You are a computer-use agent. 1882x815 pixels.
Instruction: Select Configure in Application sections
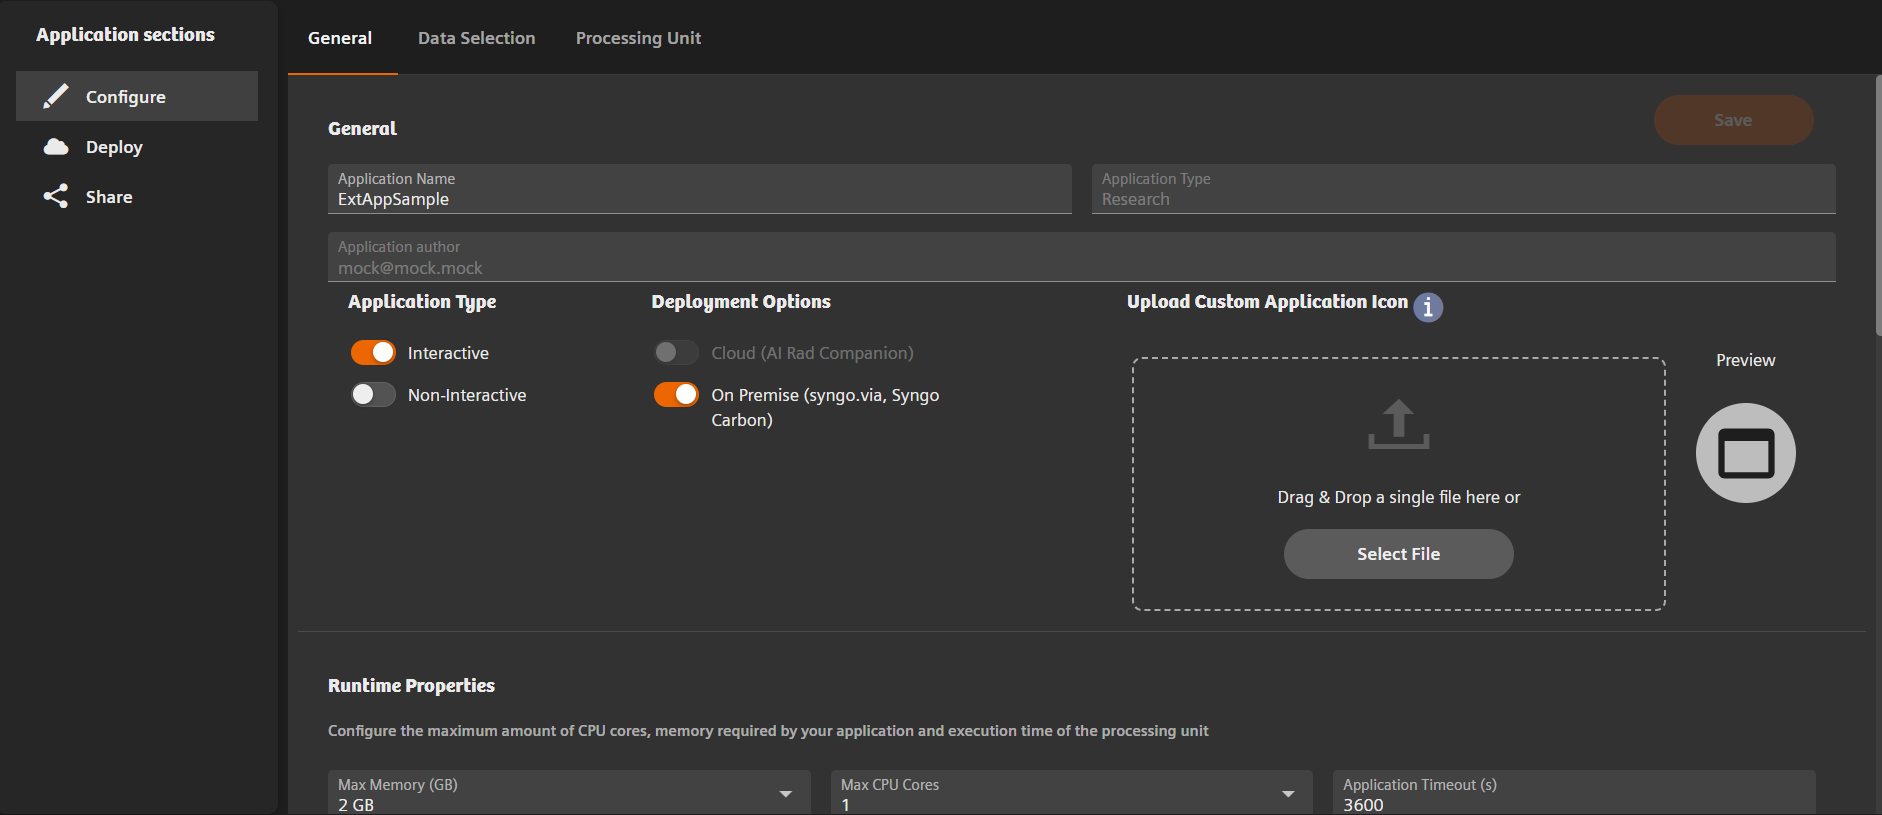tap(137, 96)
